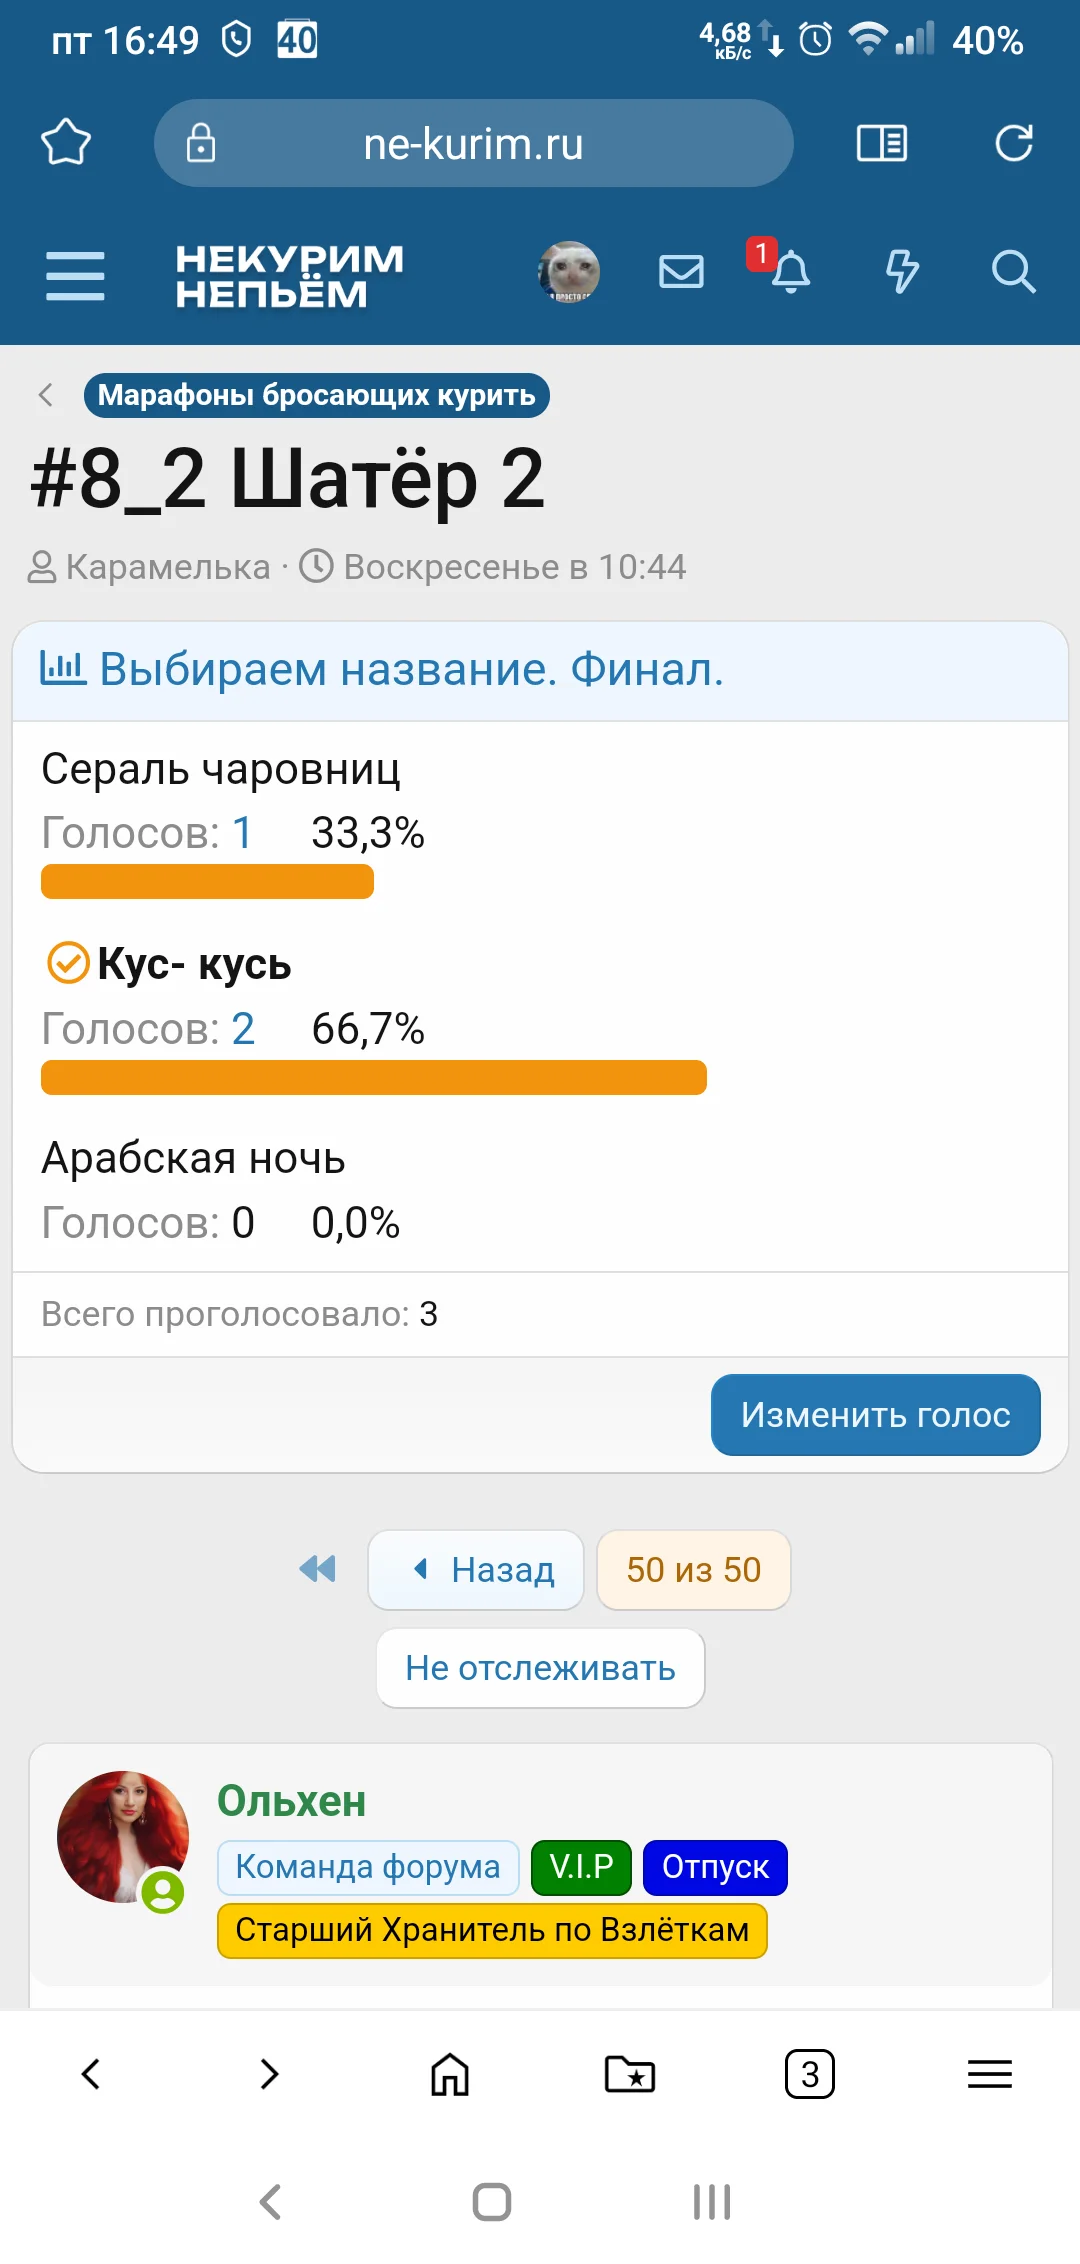The width and height of the screenshot is (1080, 2264).
Task: Jump to first page with double-arrow control
Action: (316, 1570)
